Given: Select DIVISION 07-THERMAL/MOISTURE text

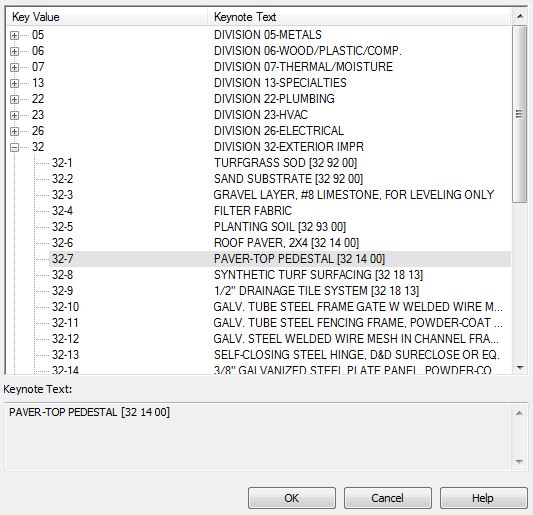Looking at the screenshot, I should (x=303, y=67).
